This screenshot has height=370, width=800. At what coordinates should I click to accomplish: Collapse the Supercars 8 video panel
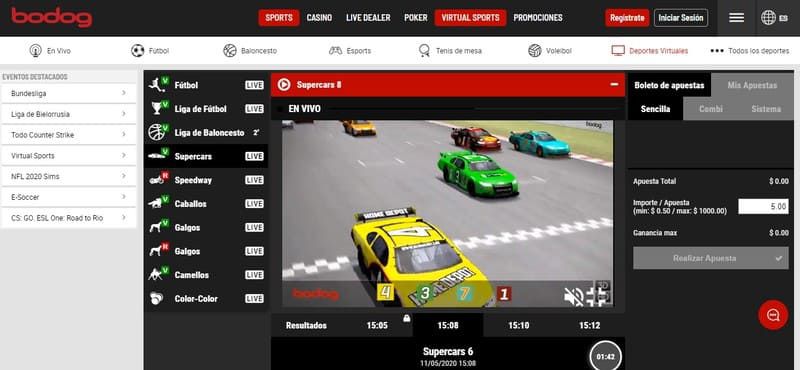[x=614, y=84]
